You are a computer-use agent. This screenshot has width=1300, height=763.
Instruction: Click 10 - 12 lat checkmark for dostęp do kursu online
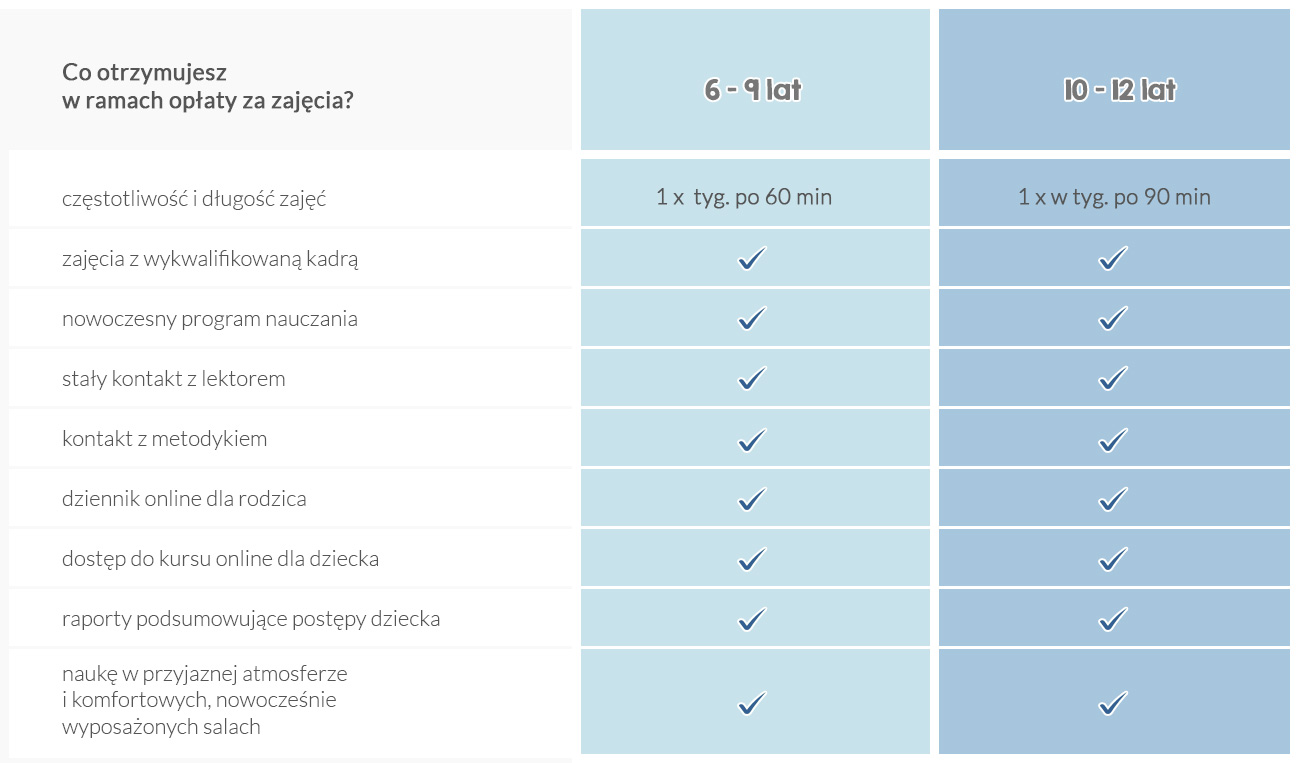[x=1113, y=558]
